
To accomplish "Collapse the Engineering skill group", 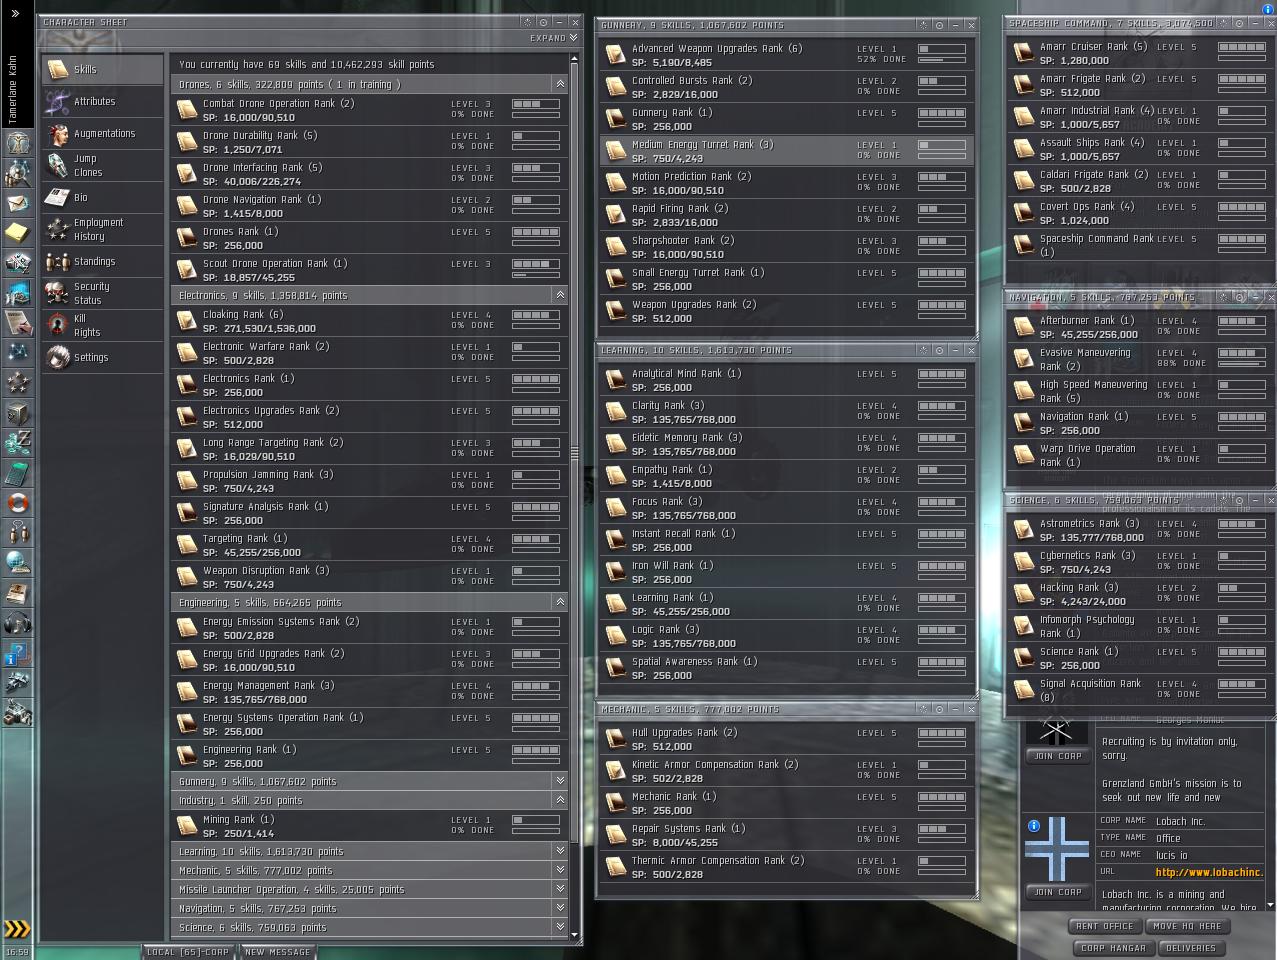I will 560,602.
